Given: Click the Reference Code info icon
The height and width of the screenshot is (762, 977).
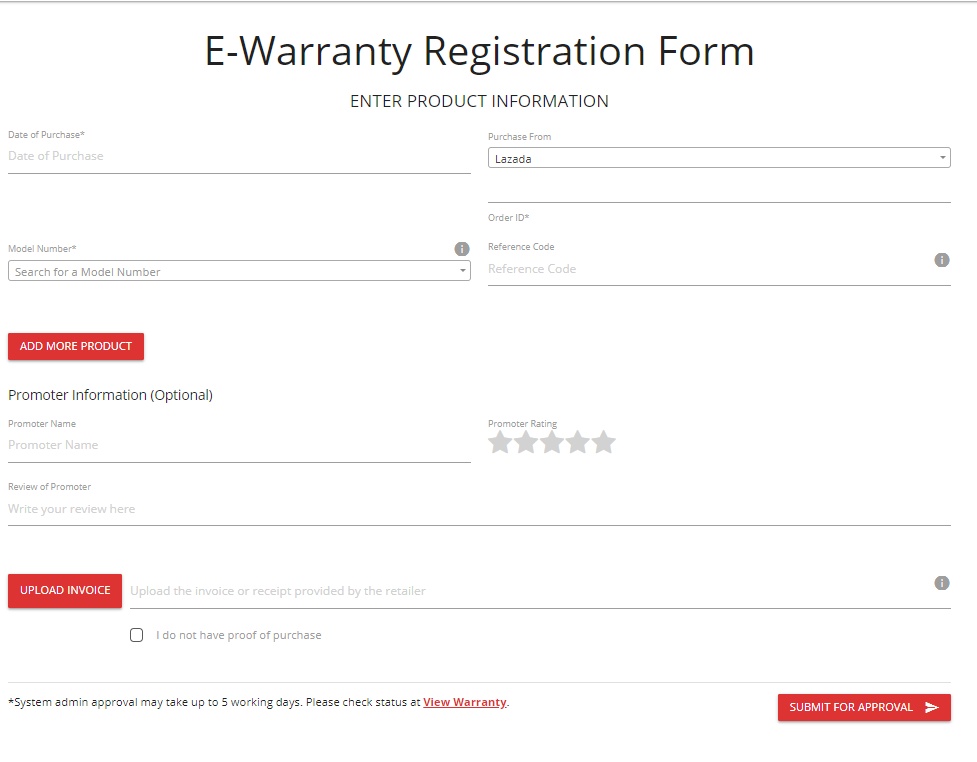Looking at the screenshot, I should click(941, 260).
